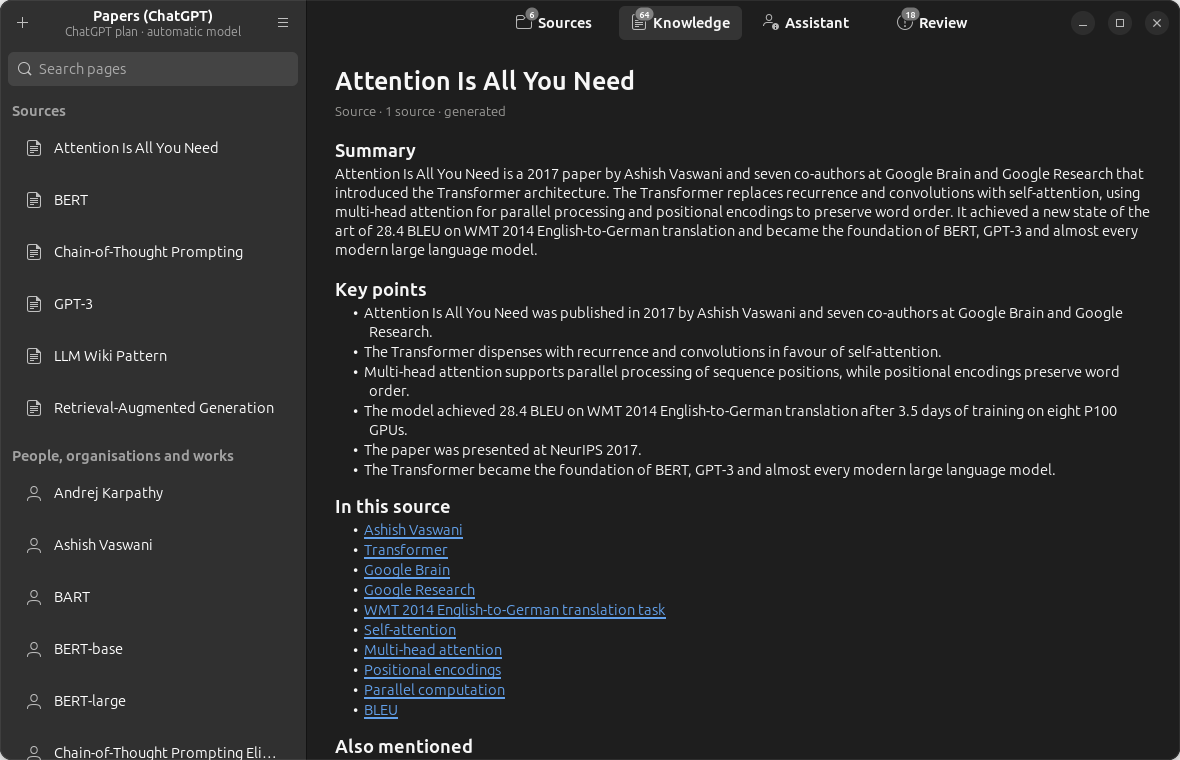This screenshot has height=760, width=1180.
Task: Click document icon beside BERT source
Action: [34, 200]
